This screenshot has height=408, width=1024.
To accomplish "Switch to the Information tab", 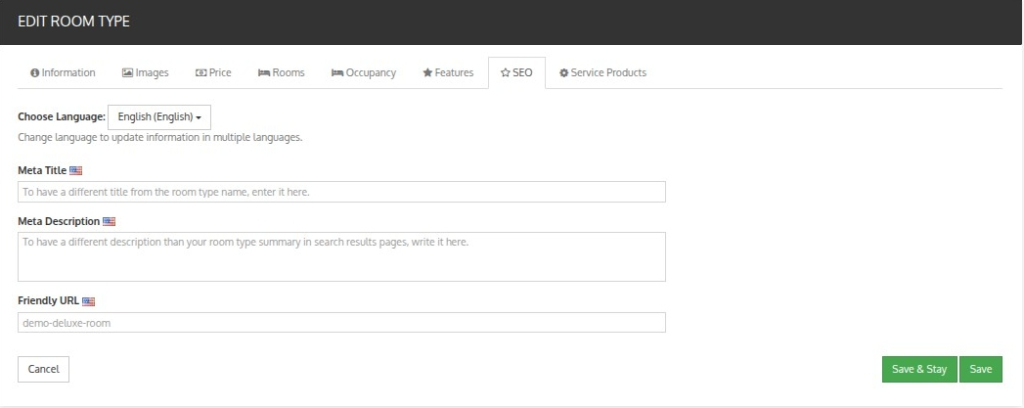I will [63, 73].
